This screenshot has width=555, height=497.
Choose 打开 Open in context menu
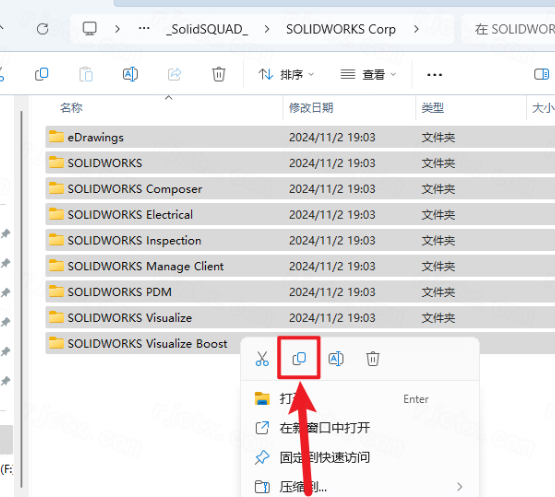(x=360, y=399)
